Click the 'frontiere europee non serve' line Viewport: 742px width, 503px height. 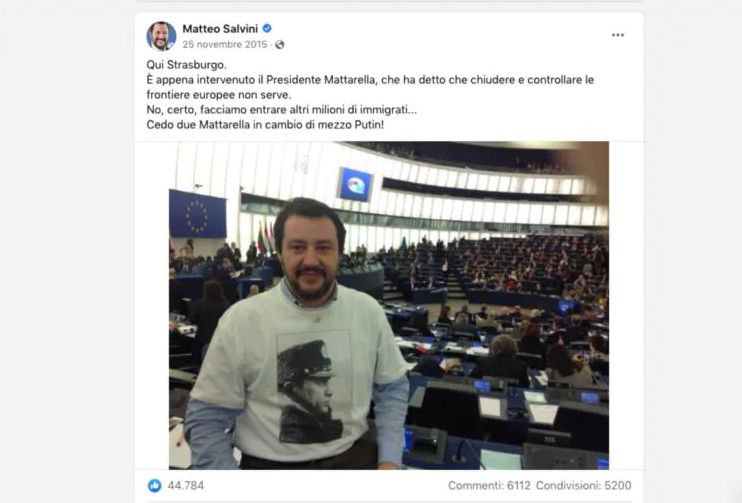(x=219, y=95)
